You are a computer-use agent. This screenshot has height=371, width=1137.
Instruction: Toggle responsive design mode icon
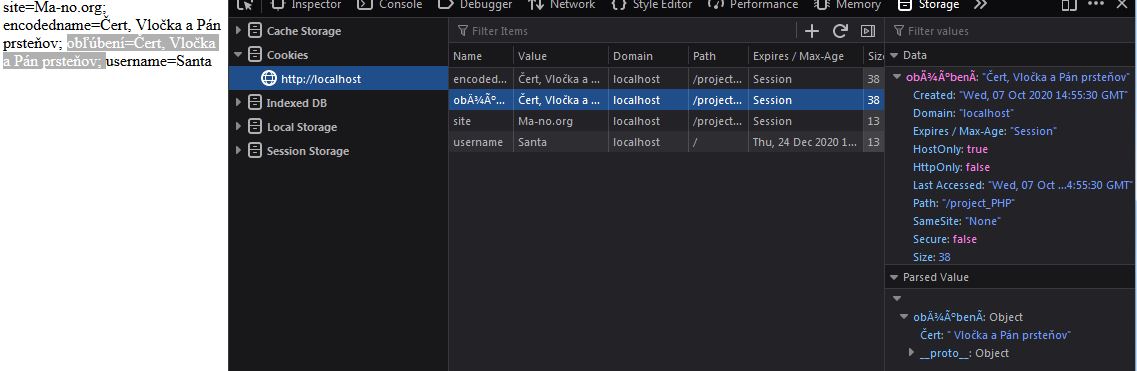pos(1069,4)
